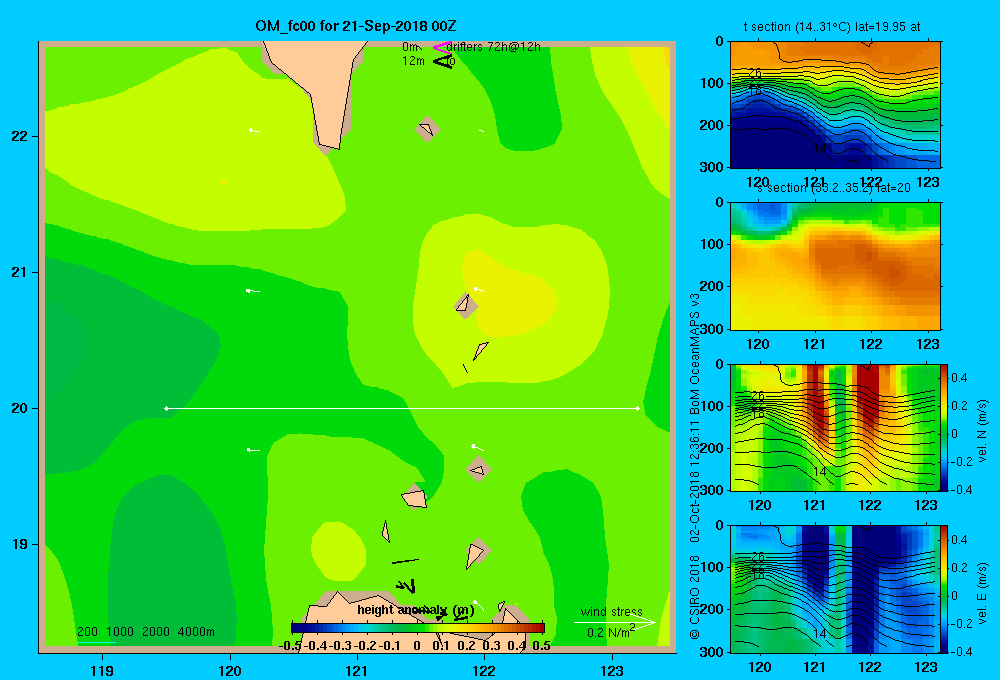Click the island near 19.35N 121.45E
Screen dimensions: 1000x680
pyautogui.click(x=415, y=497)
